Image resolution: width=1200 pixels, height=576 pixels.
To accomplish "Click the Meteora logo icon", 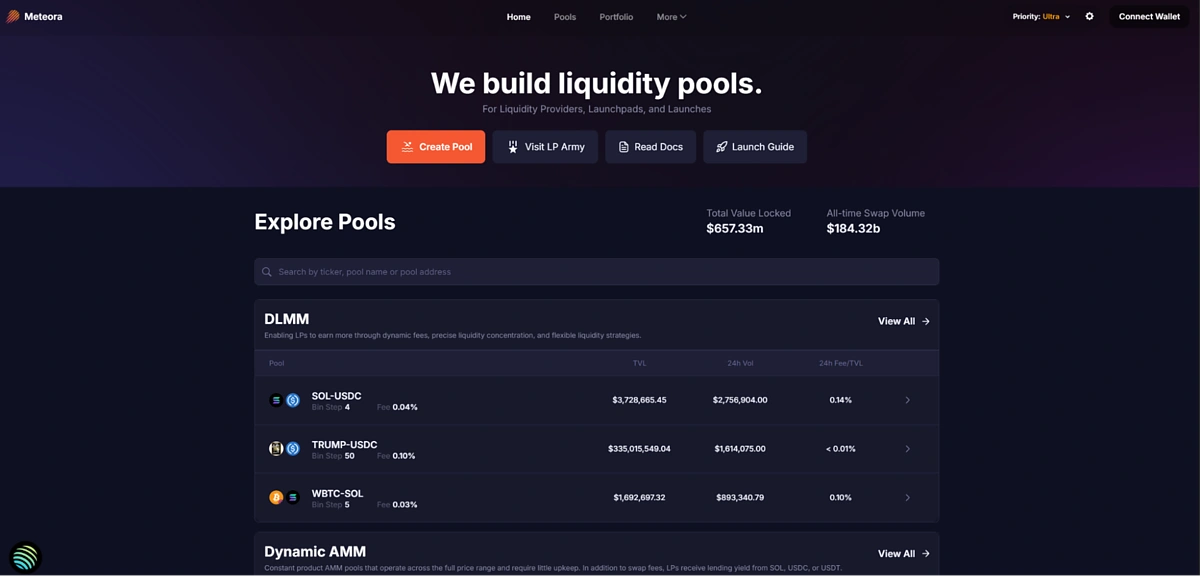I will click(13, 17).
